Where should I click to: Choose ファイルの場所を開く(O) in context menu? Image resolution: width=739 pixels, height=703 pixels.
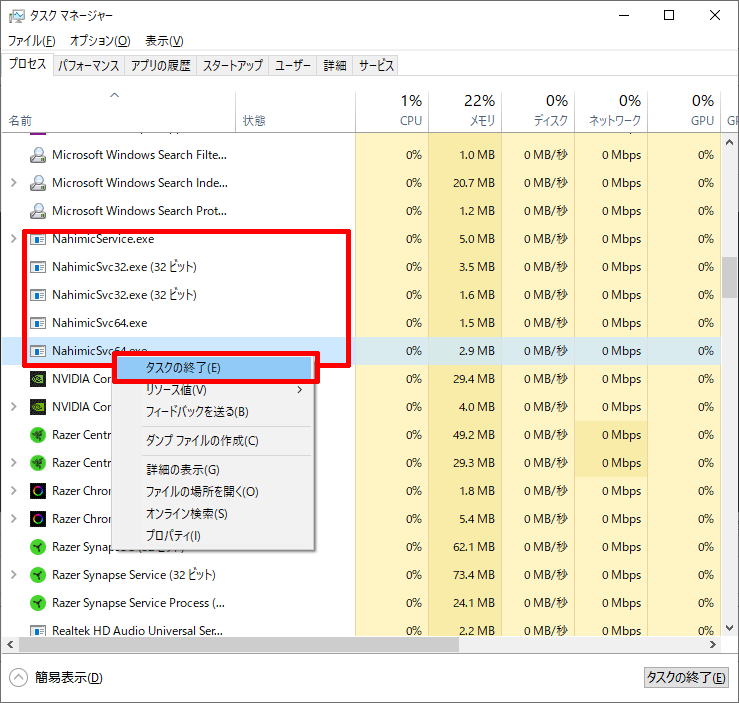(214, 492)
